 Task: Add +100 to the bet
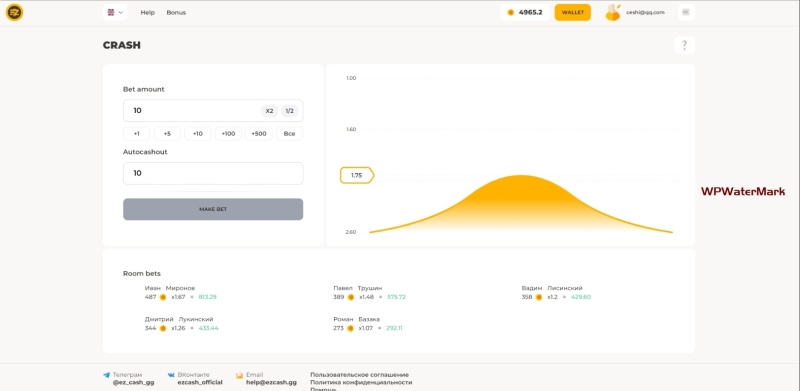228,134
